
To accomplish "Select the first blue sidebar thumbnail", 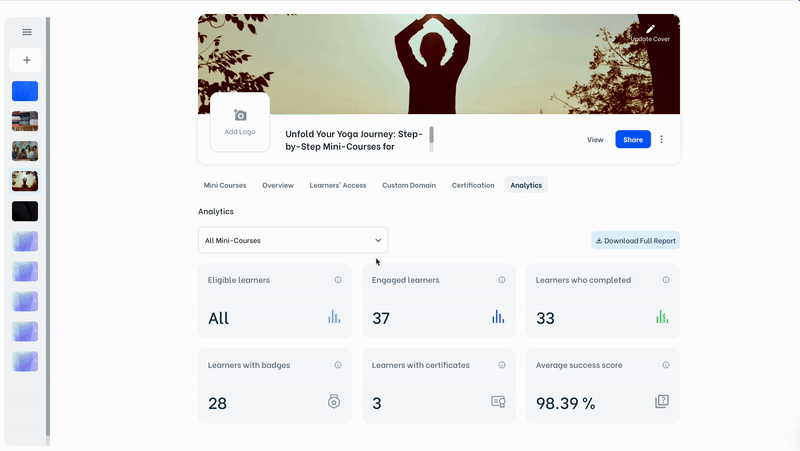I will [x=25, y=91].
